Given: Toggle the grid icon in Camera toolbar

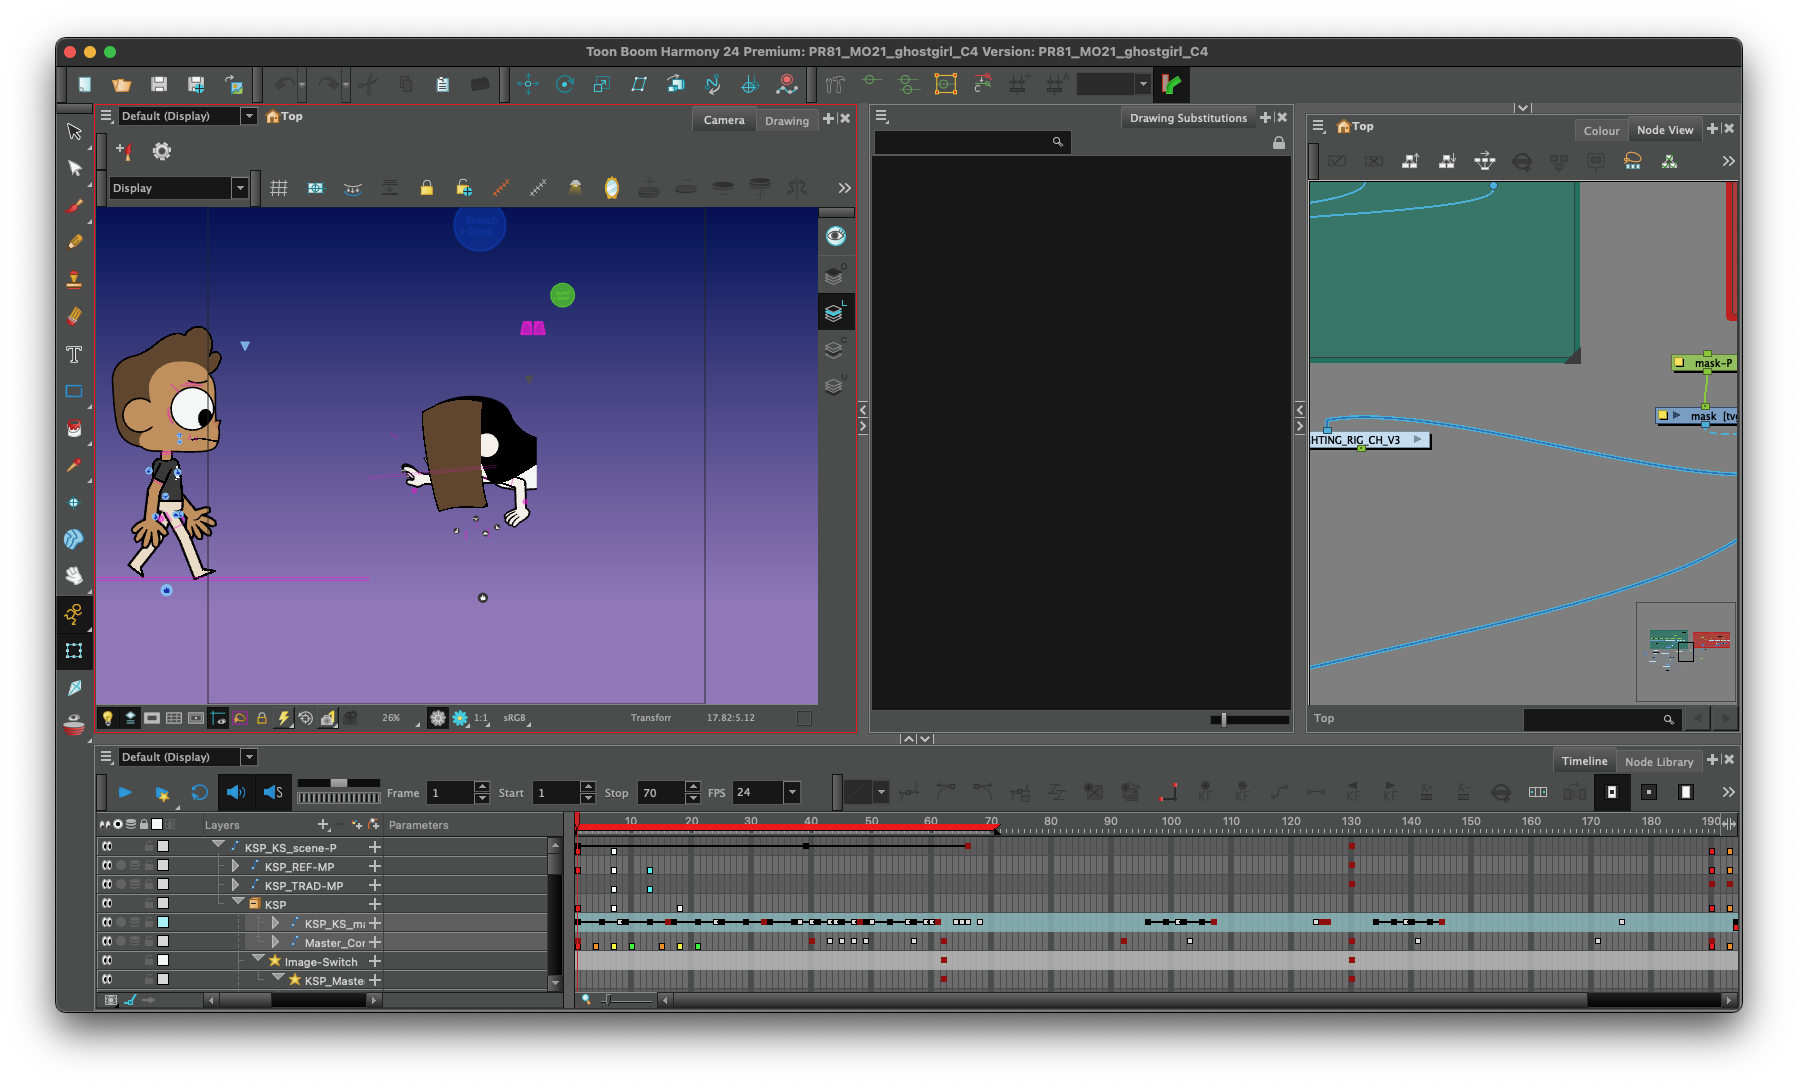Looking at the screenshot, I should (279, 188).
